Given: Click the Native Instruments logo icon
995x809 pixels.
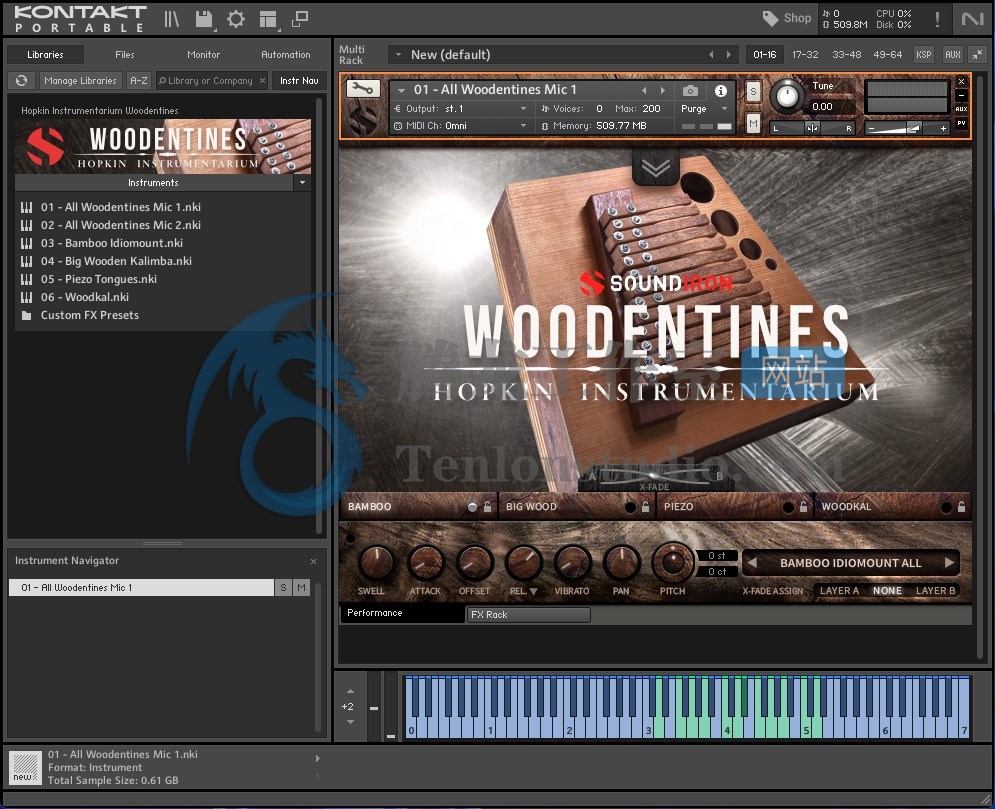Looking at the screenshot, I should point(972,19).
